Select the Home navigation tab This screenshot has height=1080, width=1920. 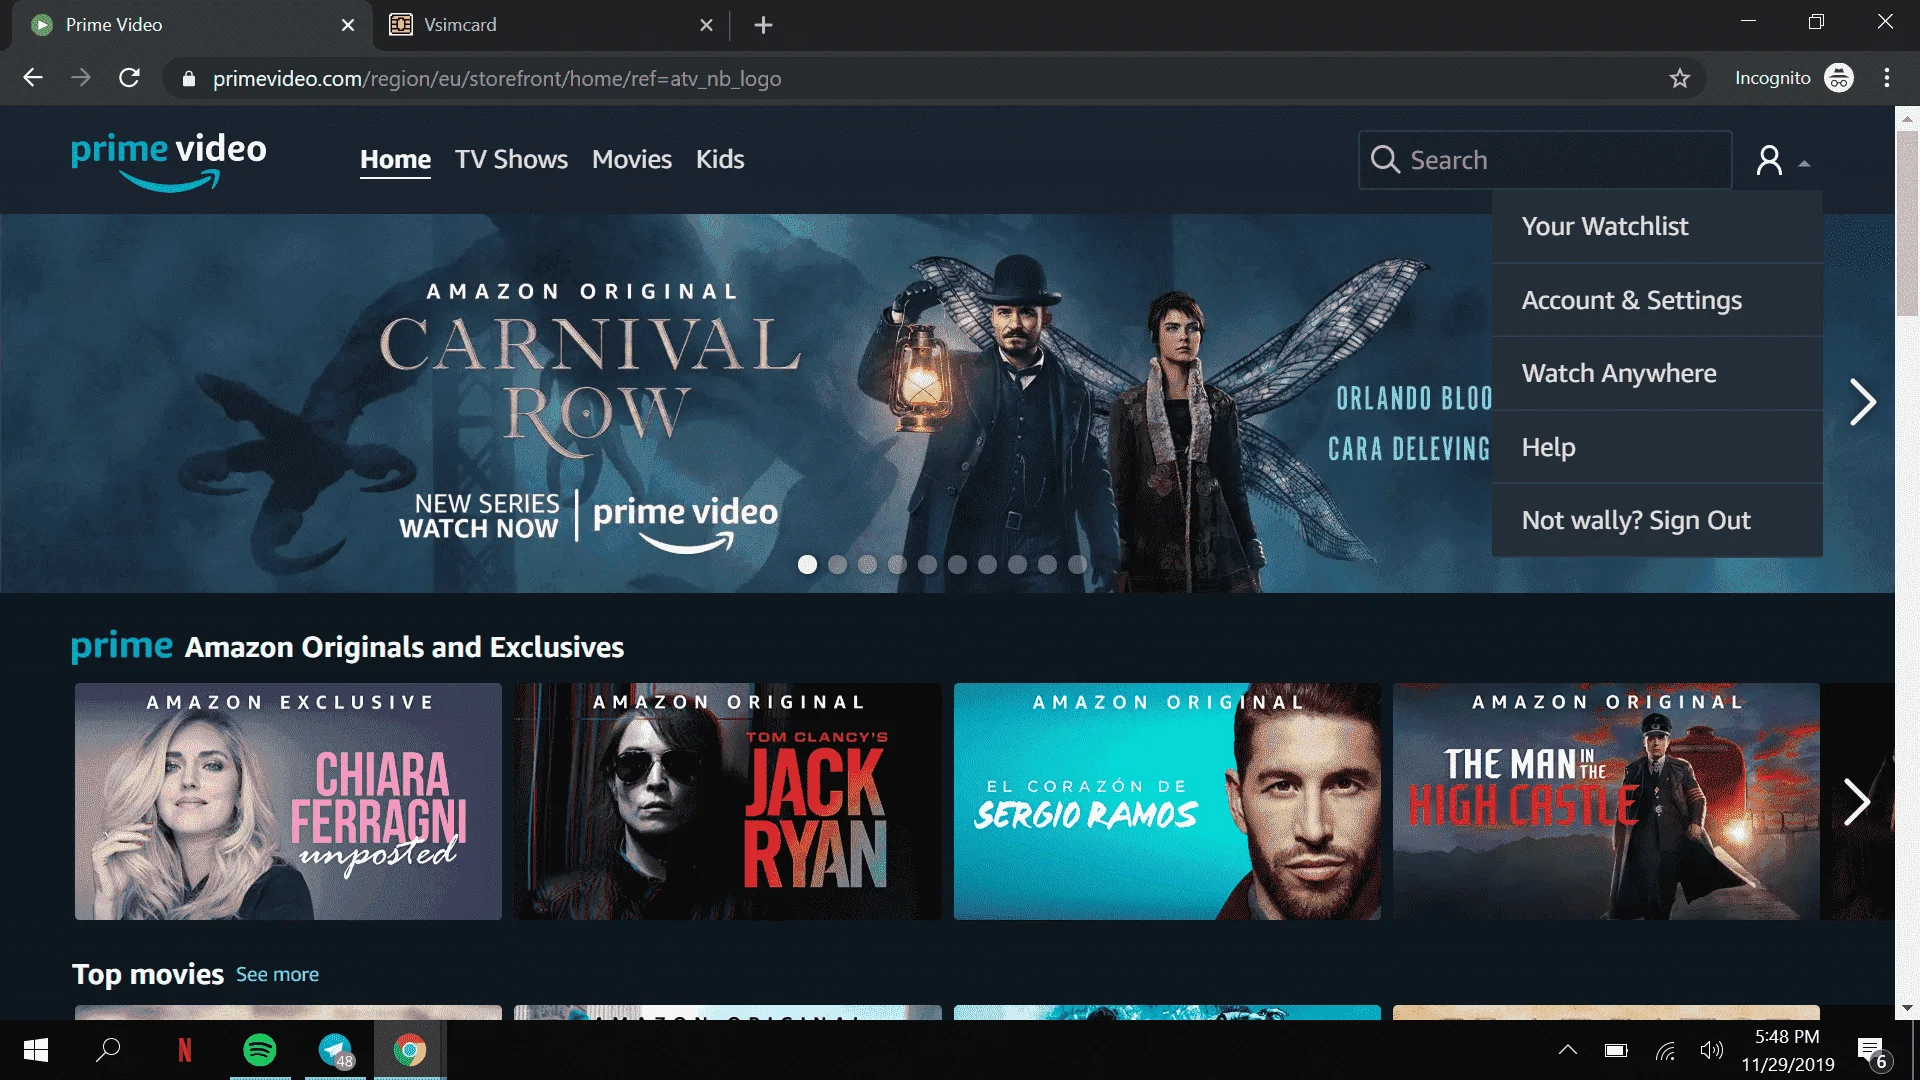point(396,160)
